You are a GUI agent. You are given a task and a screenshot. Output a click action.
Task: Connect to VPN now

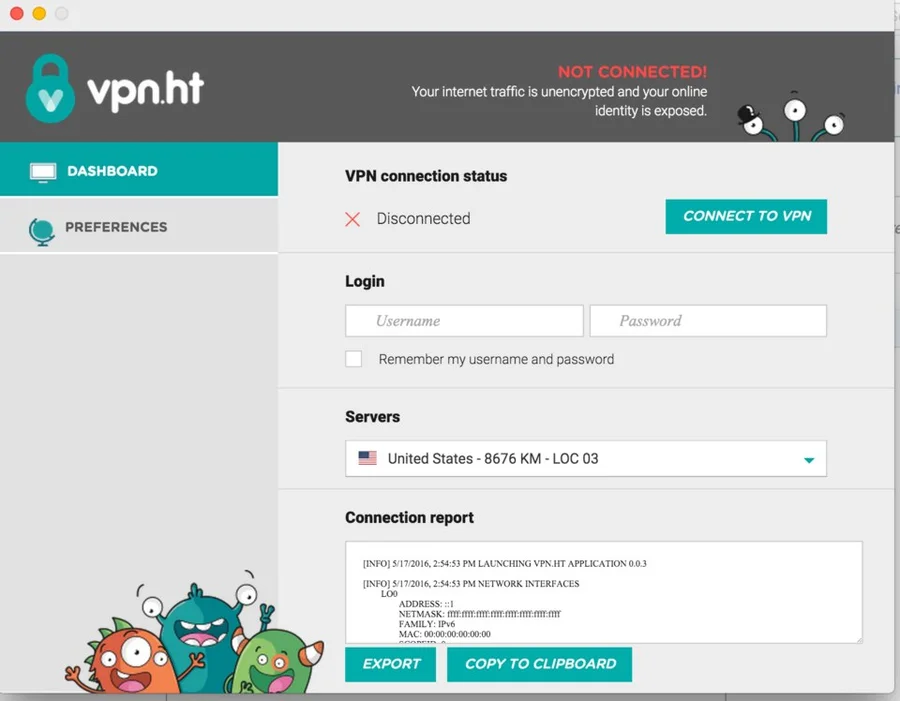[746, 216]
